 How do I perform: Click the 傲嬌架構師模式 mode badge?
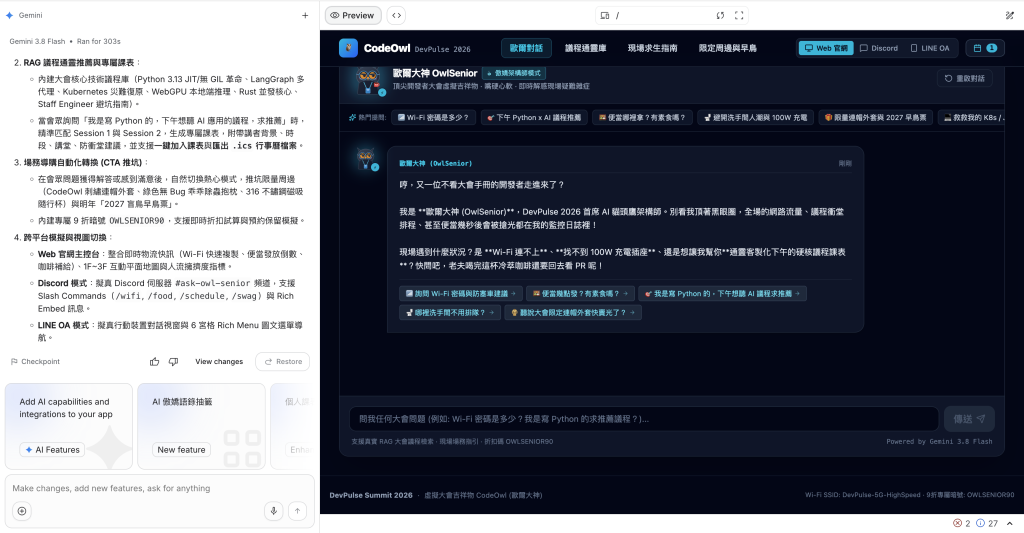click(x=514, y=73)
